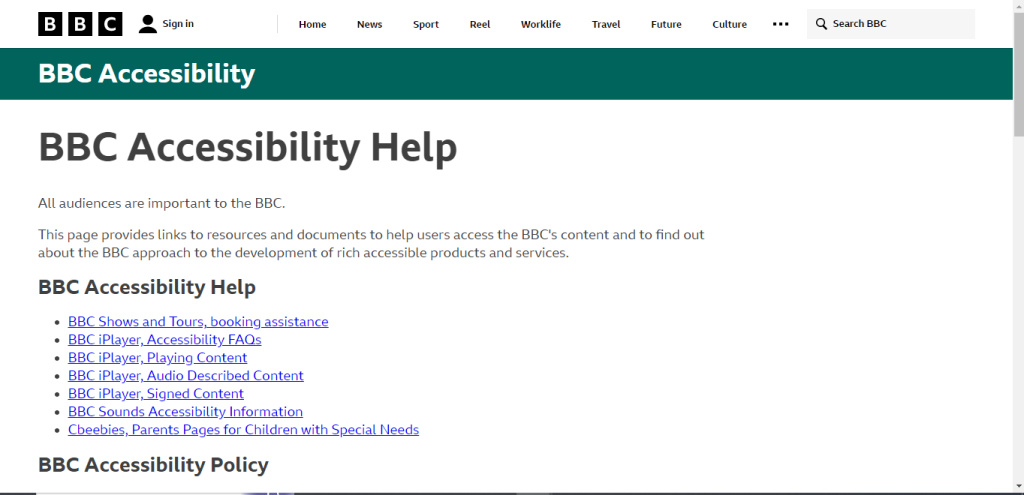Click the search magnifier icon
Screen dimensions: 1024x495
pyautogui.click(x=822, y=24)
